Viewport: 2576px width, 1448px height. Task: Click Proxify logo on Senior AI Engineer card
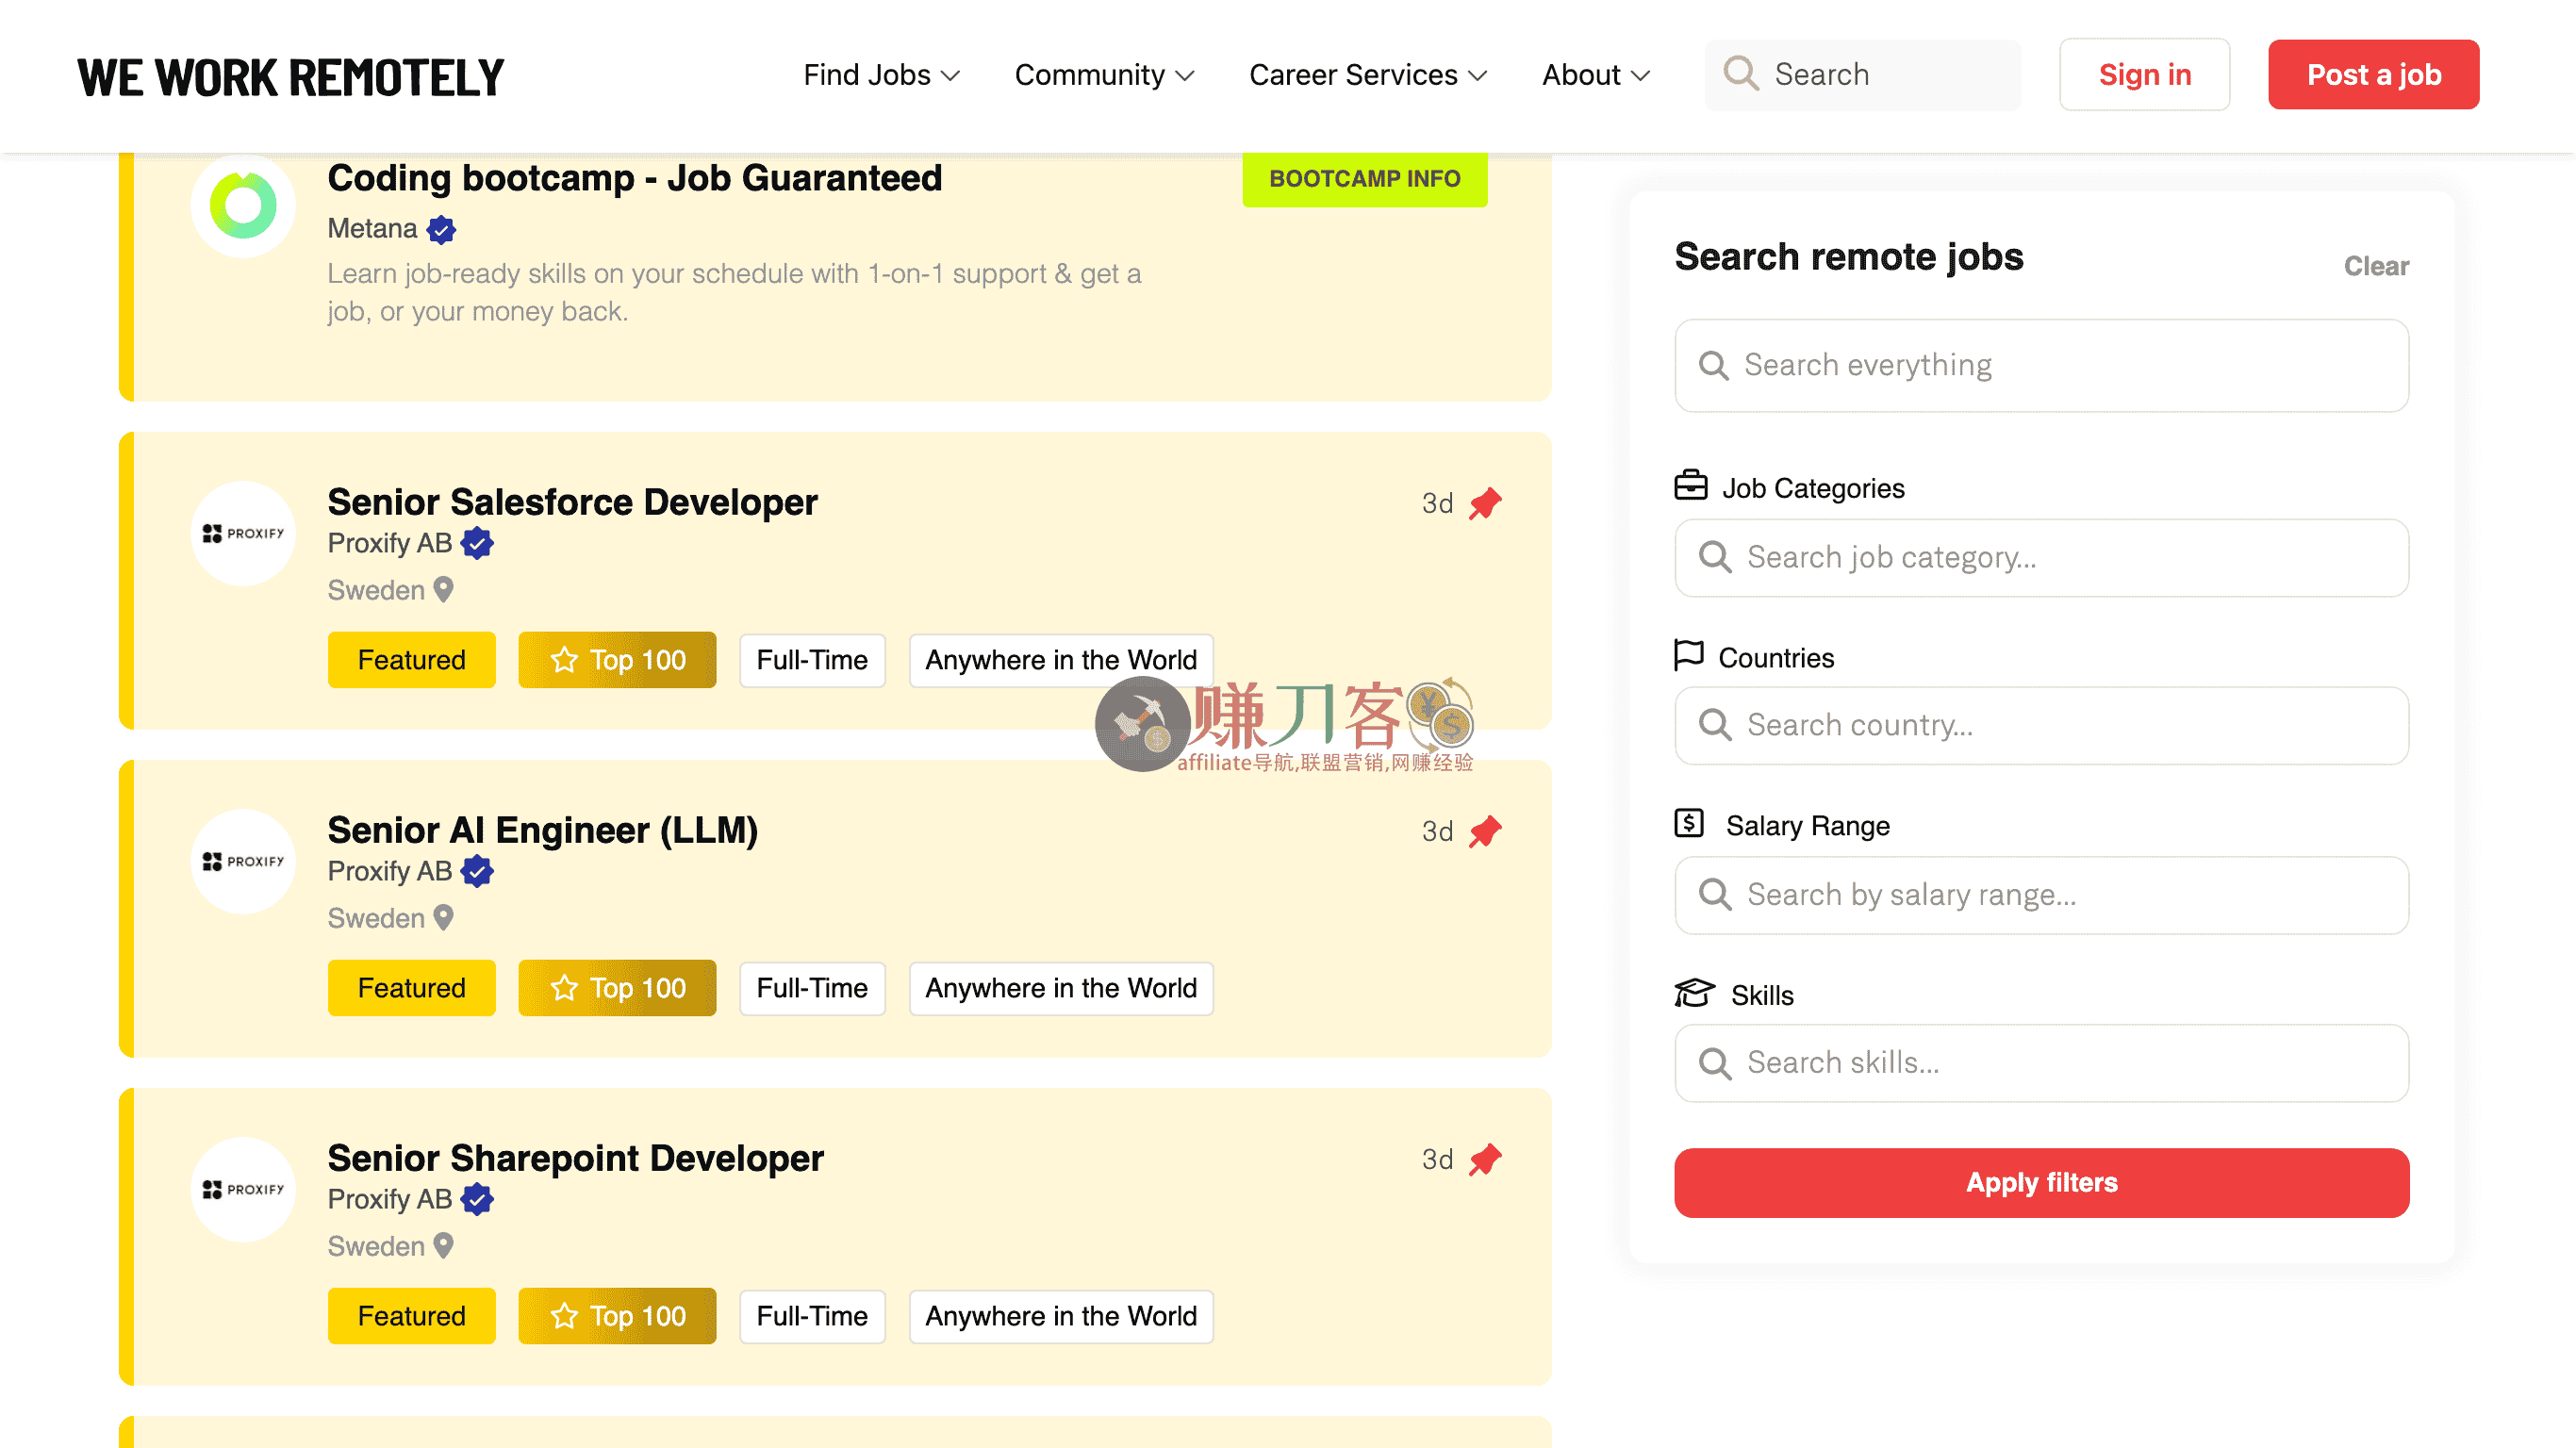[243, 861]
